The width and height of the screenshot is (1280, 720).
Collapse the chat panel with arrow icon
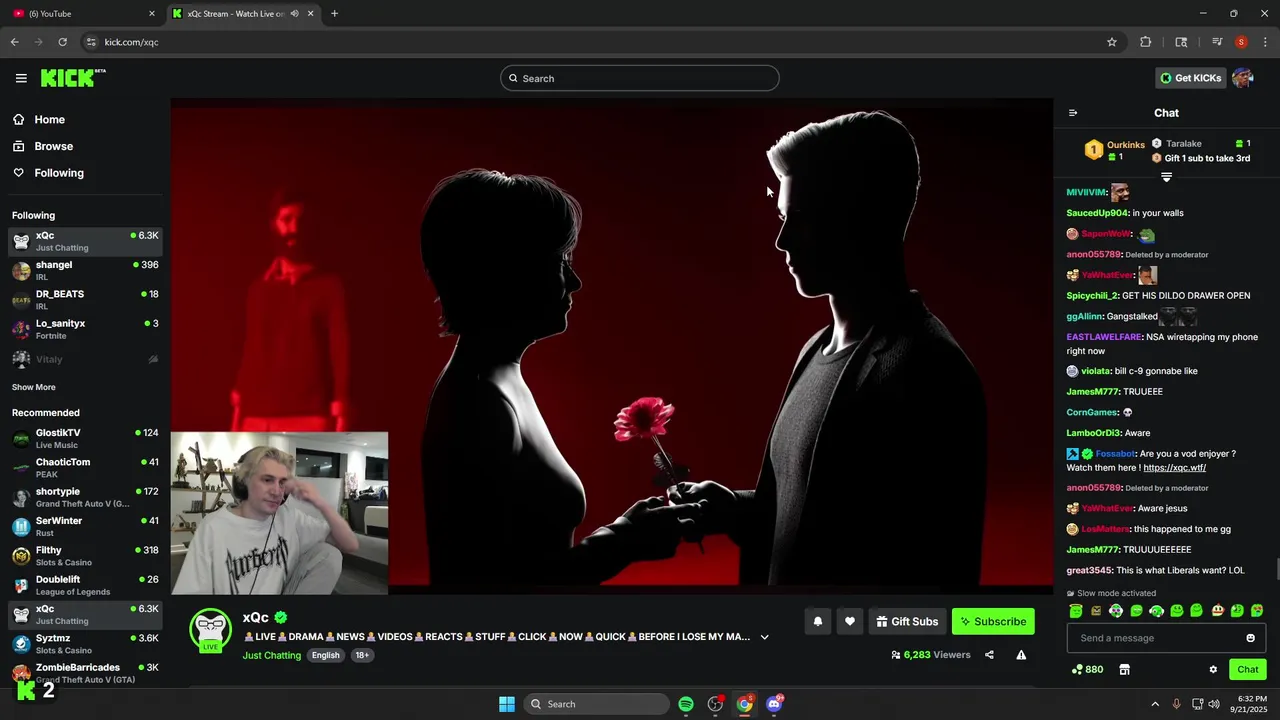(x=1073, y=113)
